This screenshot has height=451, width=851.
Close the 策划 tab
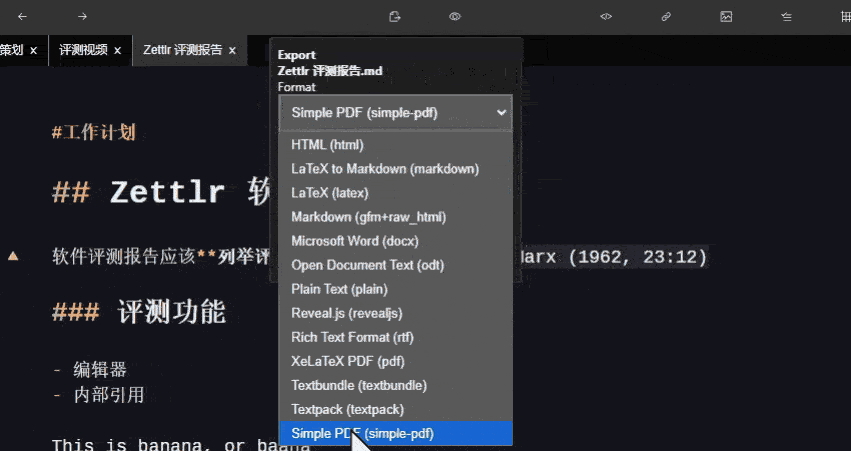click(x=34, y=50)
